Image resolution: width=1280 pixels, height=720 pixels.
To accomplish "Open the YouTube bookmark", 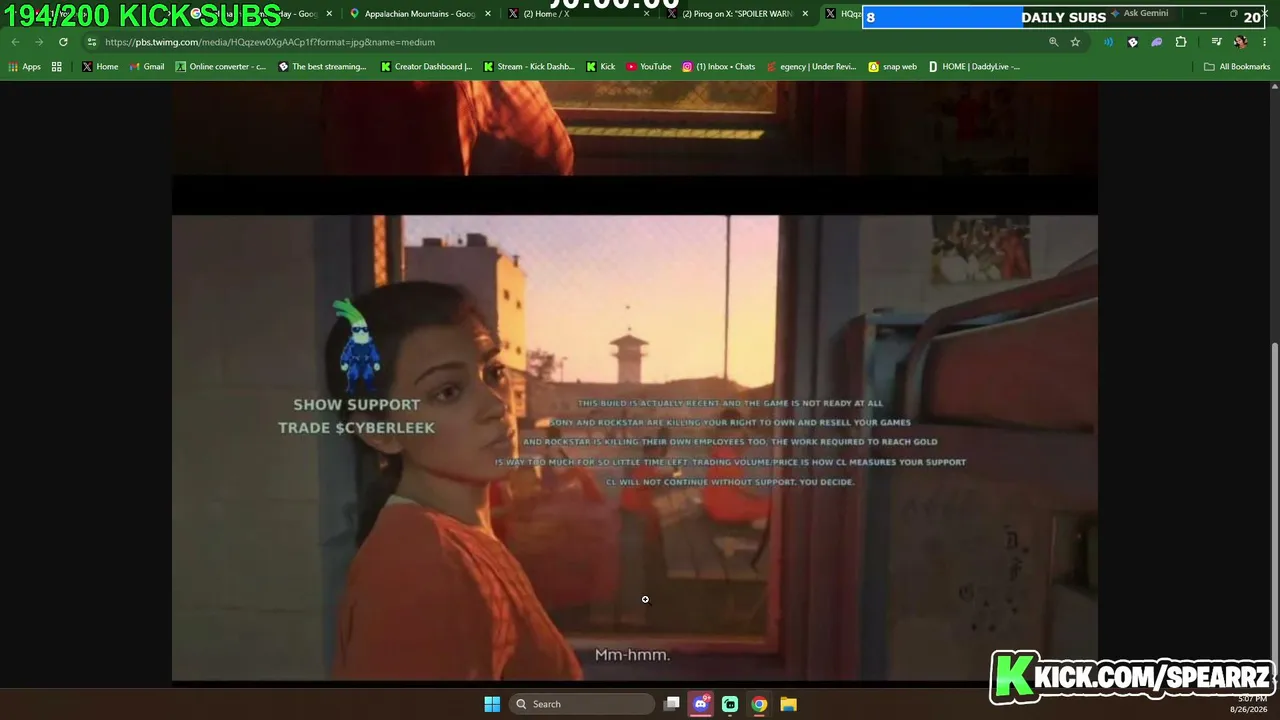I will 649,67.
